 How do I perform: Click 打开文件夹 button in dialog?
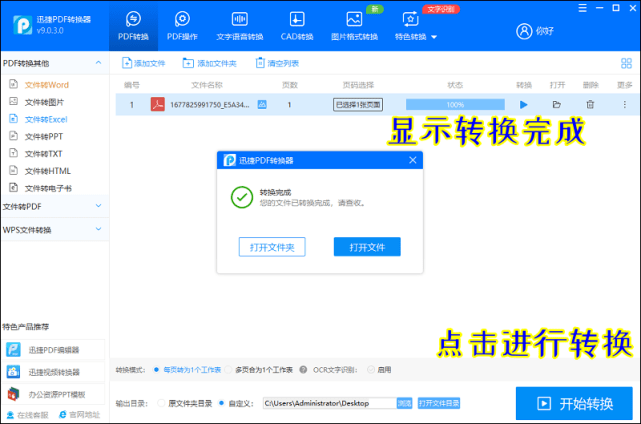(272, 247)
